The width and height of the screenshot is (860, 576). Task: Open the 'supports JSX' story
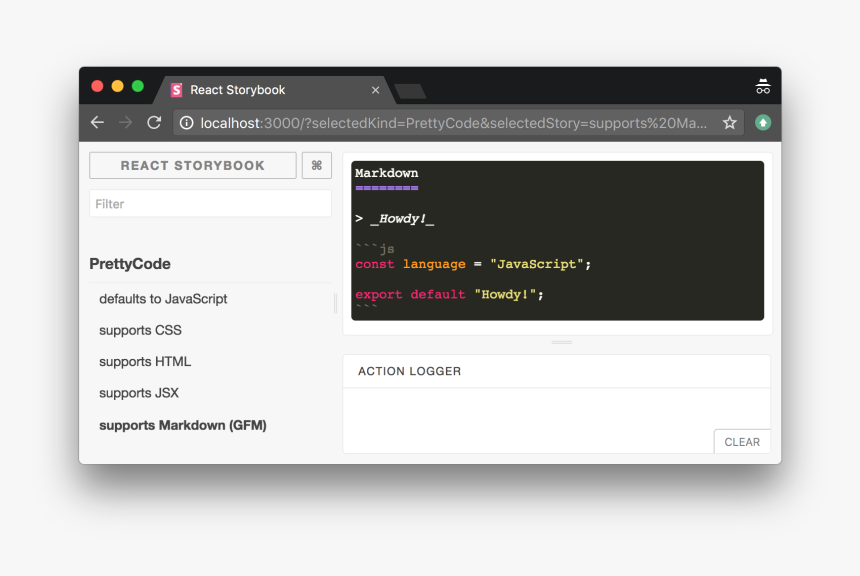(x=139, y=393)
